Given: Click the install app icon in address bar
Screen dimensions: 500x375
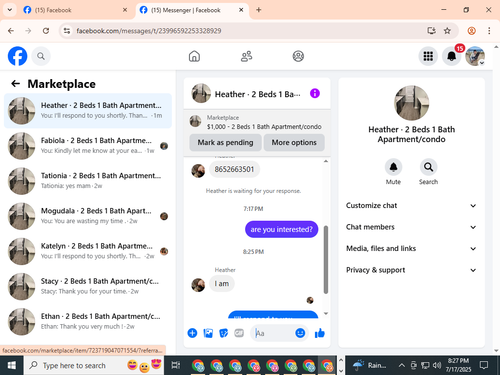Looking at the screenshot, I should (x=431, y=31).
